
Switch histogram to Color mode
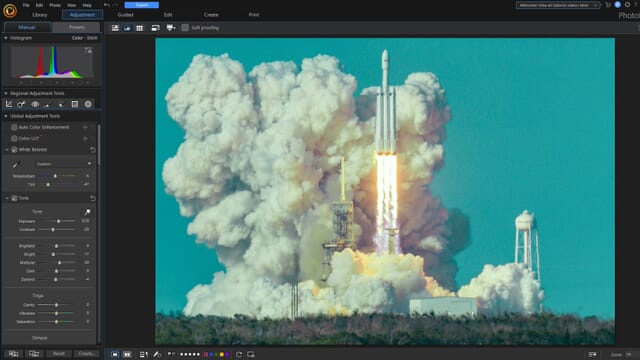(77, 38)
